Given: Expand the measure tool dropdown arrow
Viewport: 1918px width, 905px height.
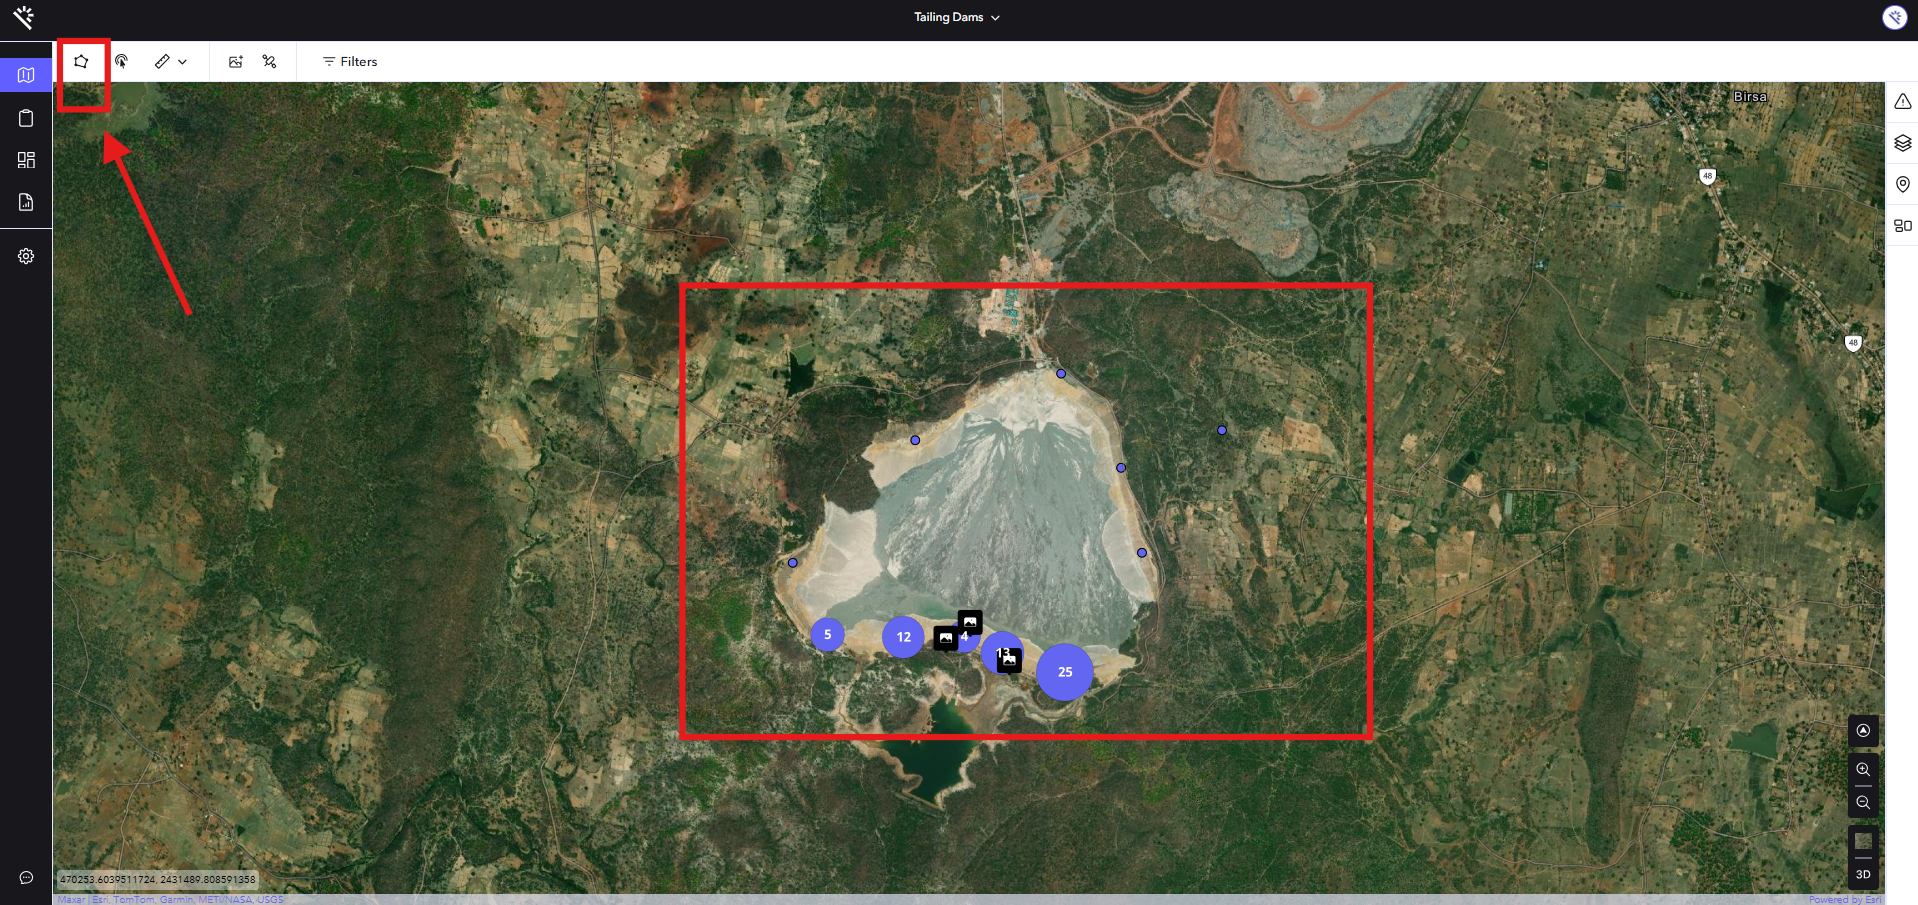Looking at the screenshot, I should point(183,62).
